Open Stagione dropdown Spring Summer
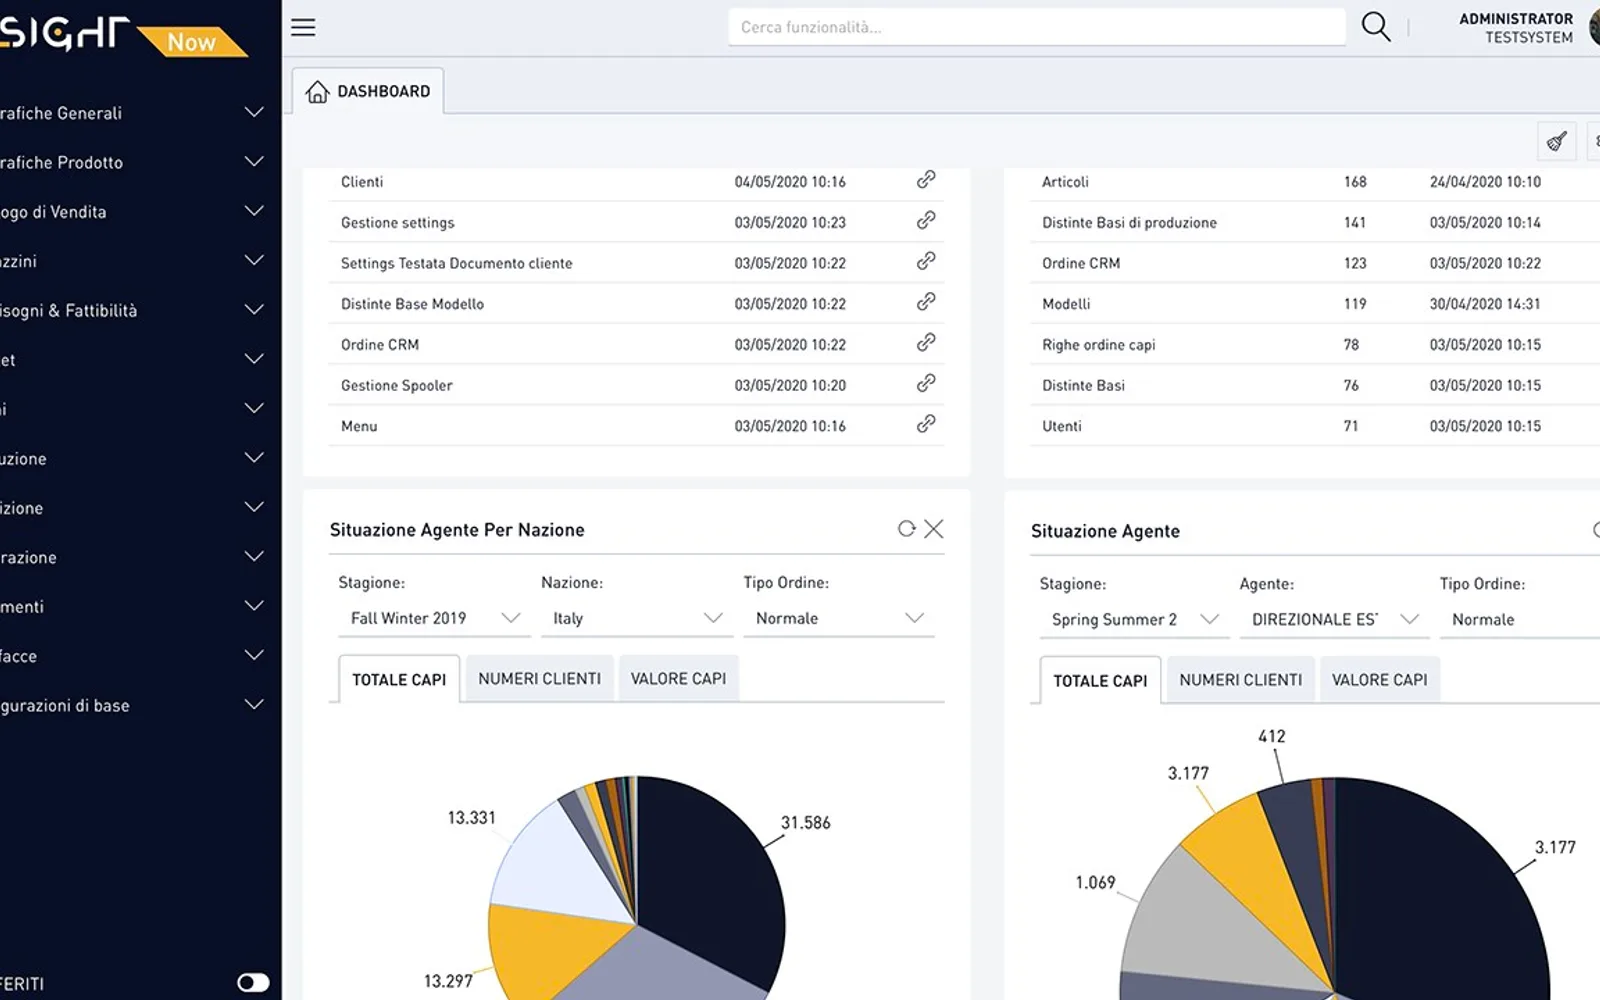 pyautogui.click(x=1134, y=620)
